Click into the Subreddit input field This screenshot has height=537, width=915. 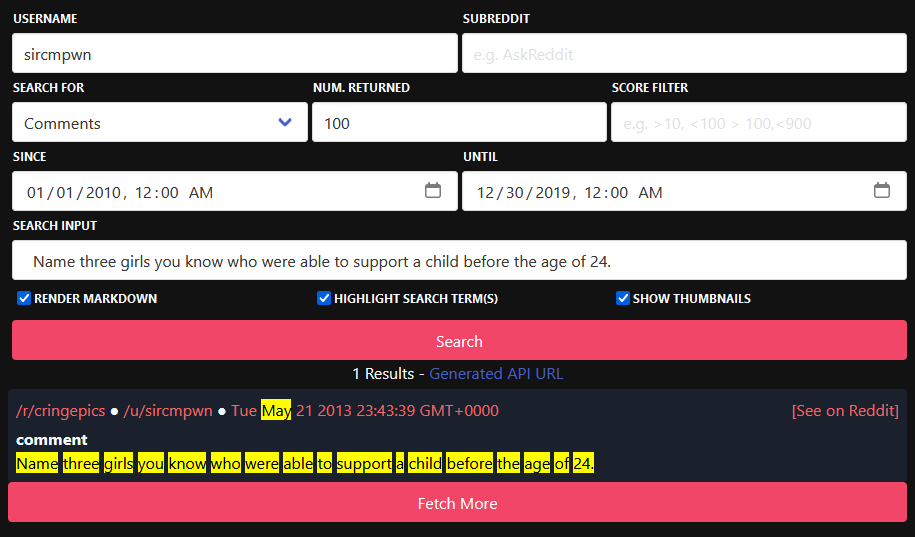684,53
